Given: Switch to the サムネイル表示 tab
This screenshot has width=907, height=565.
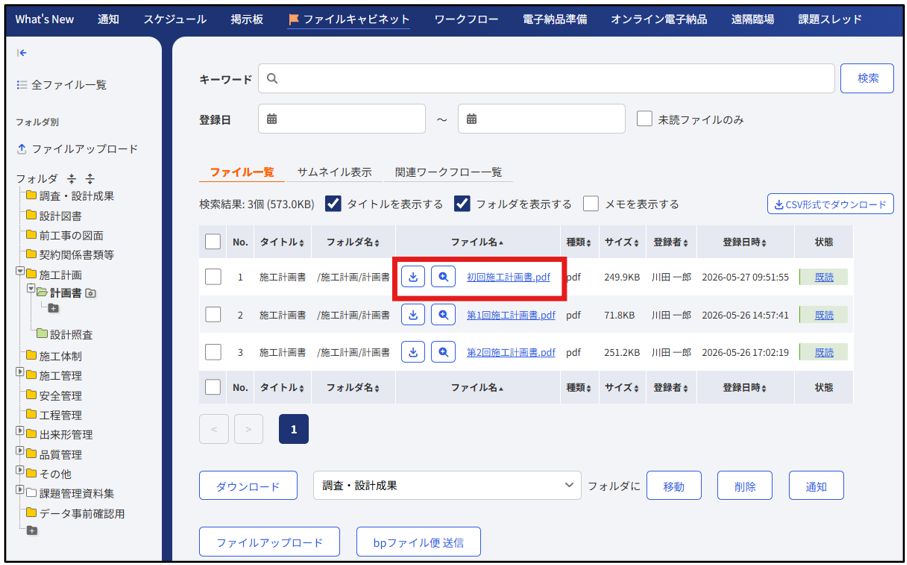Looking at the screenshot, I should coord(334,172).
